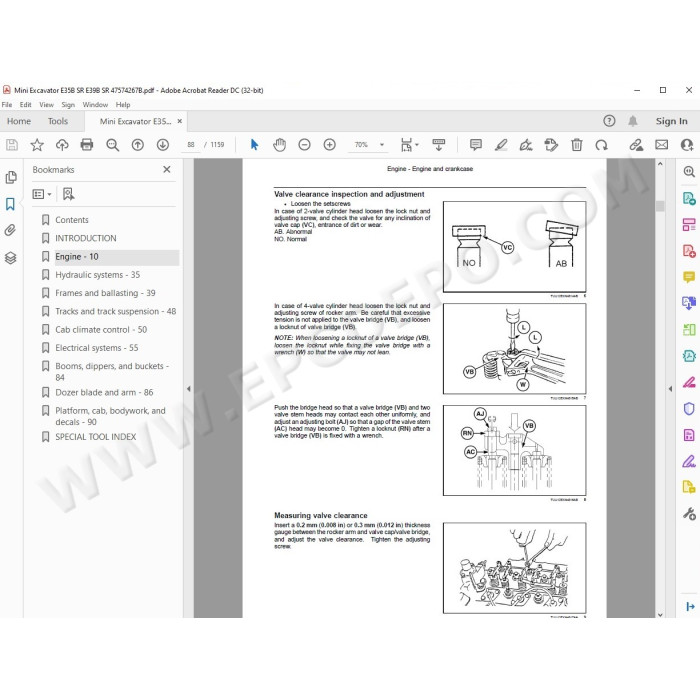Open Dozer blade and arm - 86
Image resolution: width=700 pixels, height=700 pixels.
click(x=104, y=392)
